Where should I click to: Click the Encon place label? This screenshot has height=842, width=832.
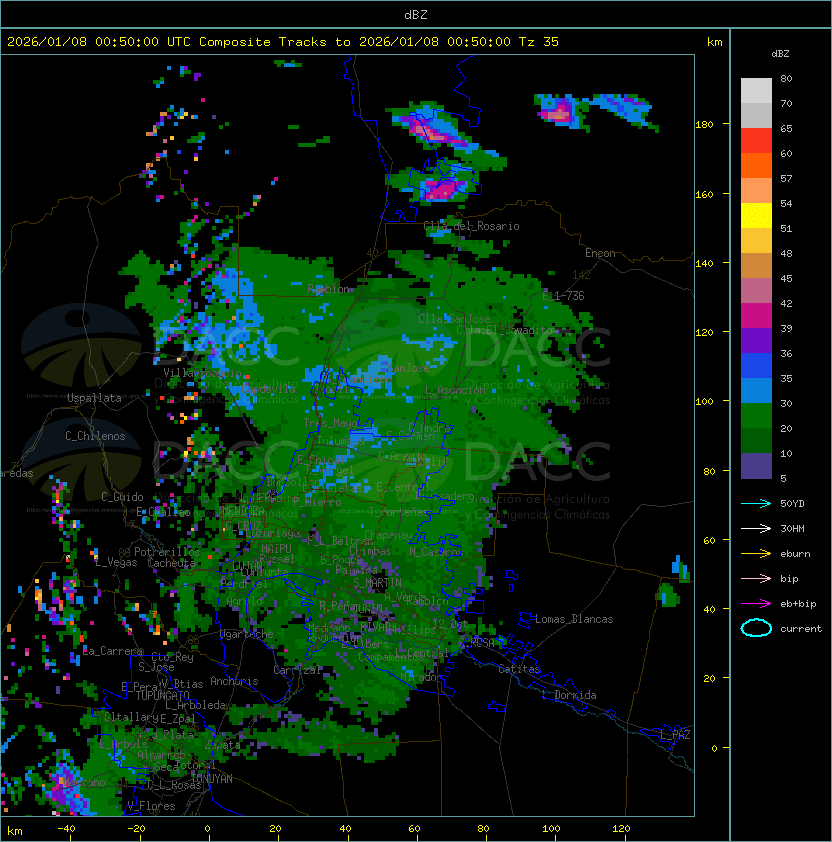(600, 253)
